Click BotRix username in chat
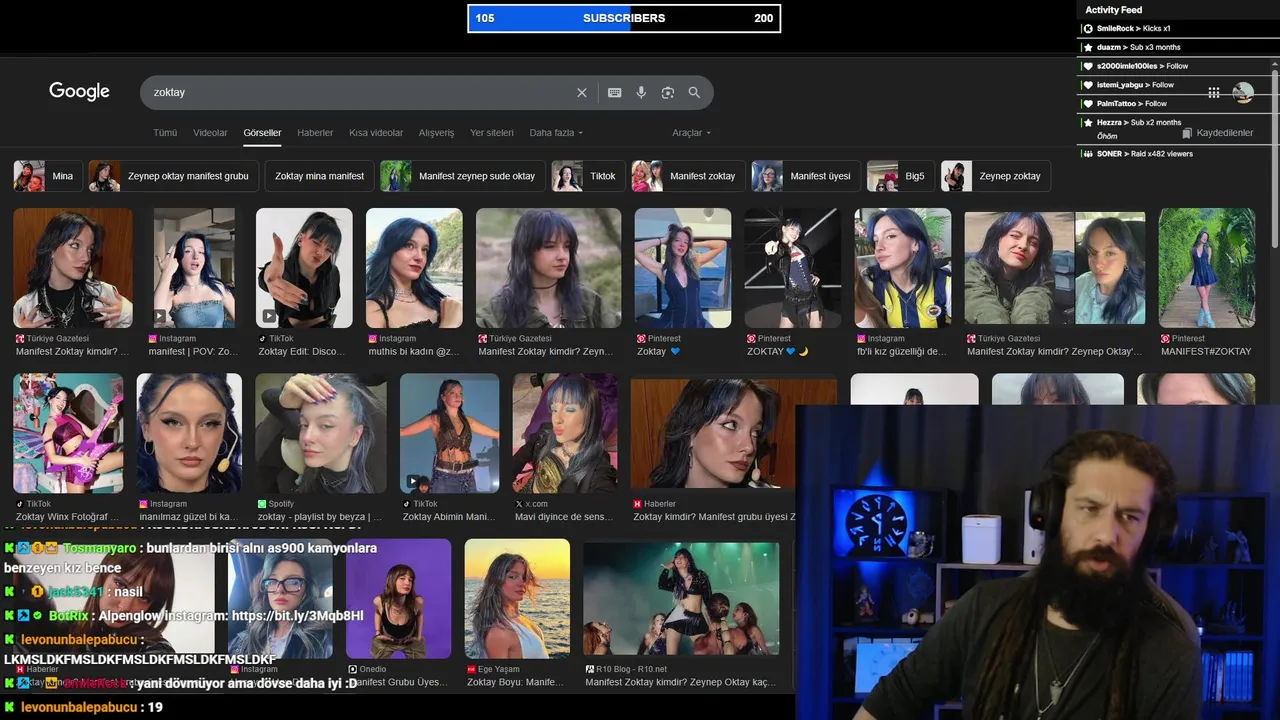Screen dimensions: 1280x720 [69, 616]
